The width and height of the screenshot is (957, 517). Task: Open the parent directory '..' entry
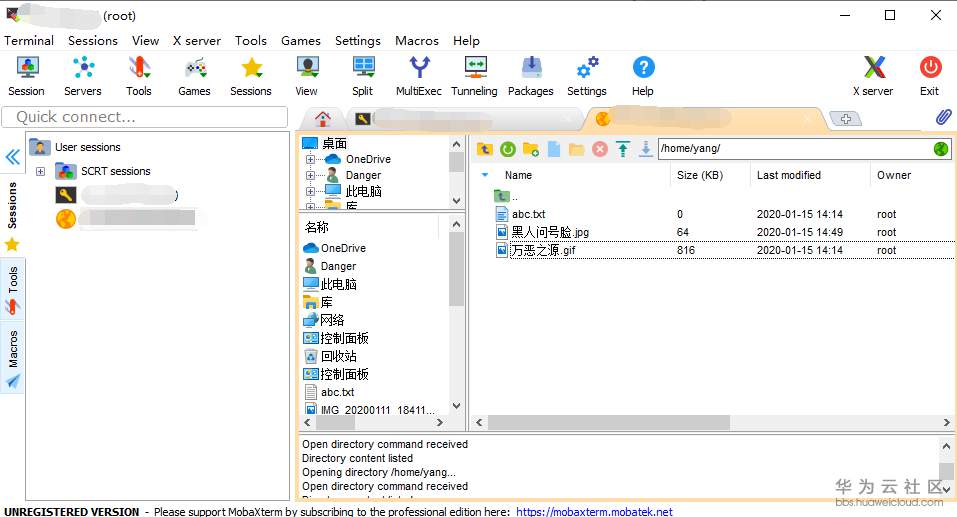pos(507,197)
